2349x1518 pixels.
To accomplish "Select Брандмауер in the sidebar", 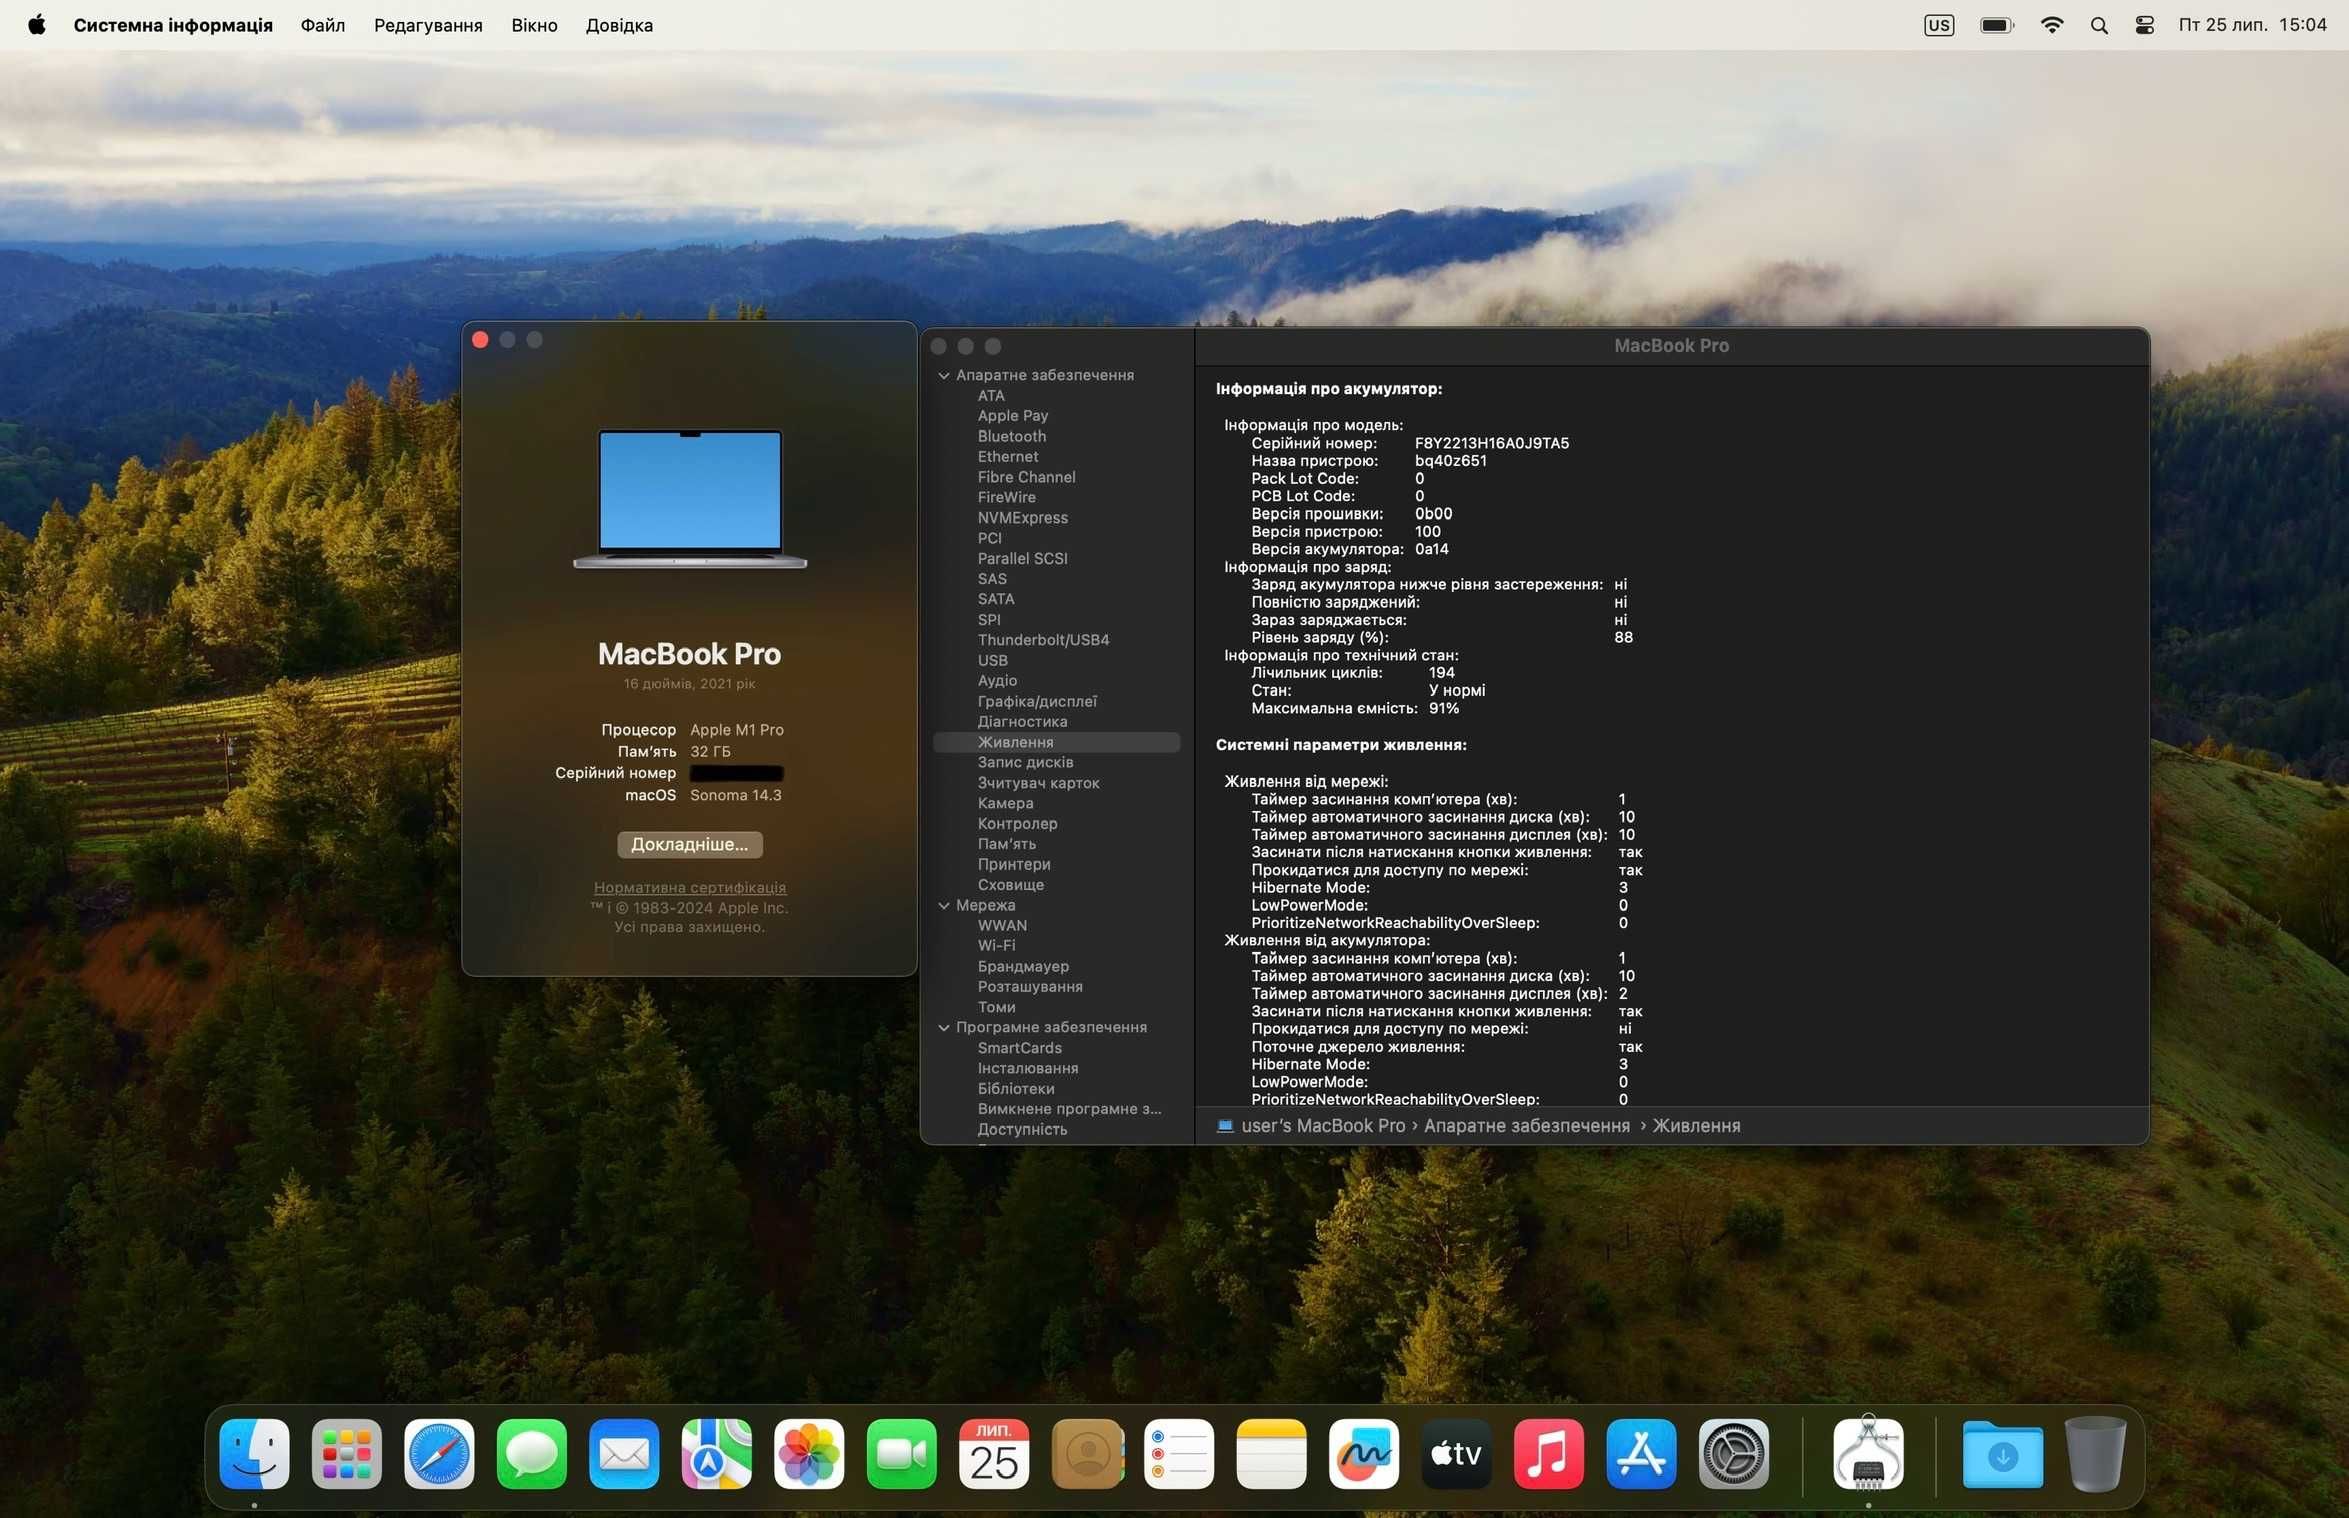I will [1023, 966].
